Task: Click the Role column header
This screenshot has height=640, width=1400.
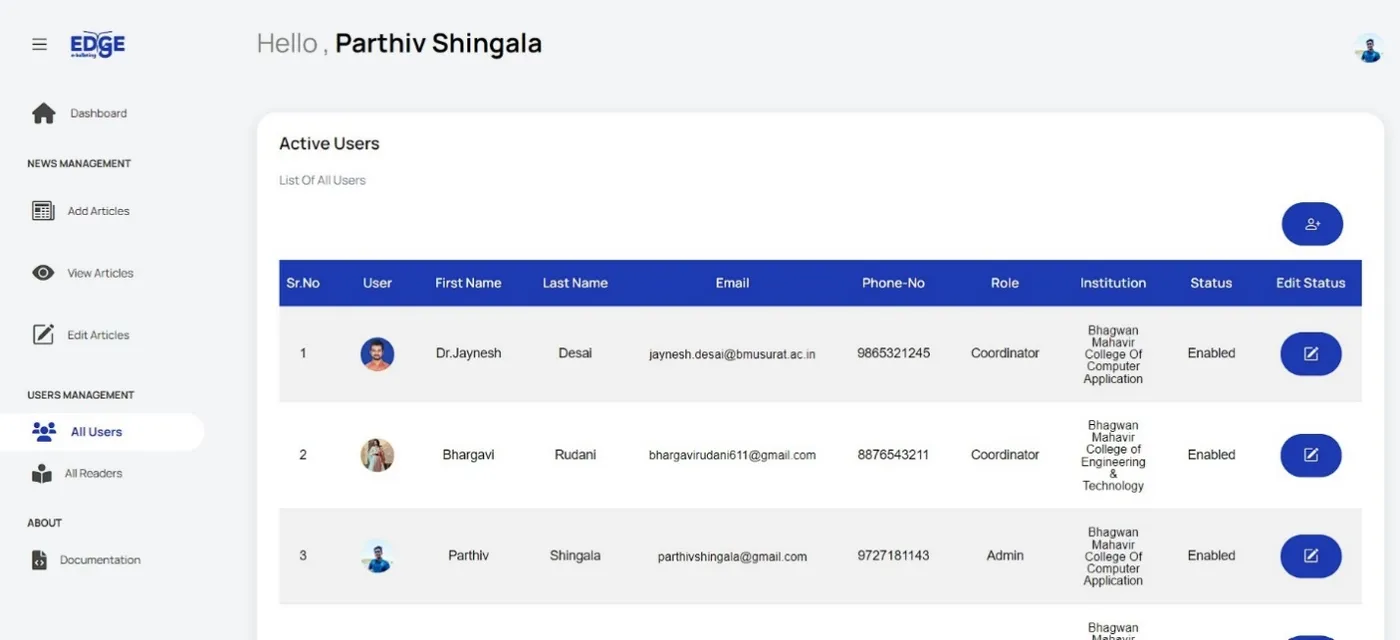Action: 1005,283
